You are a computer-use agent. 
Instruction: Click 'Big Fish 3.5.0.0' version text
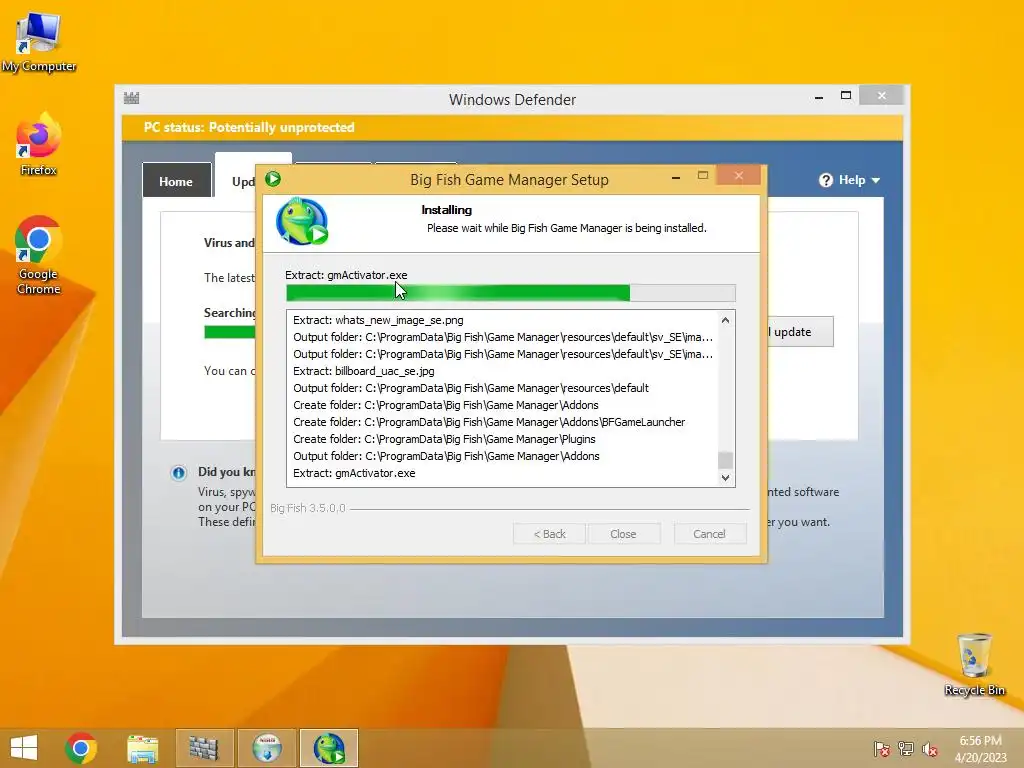click(308, 508)
